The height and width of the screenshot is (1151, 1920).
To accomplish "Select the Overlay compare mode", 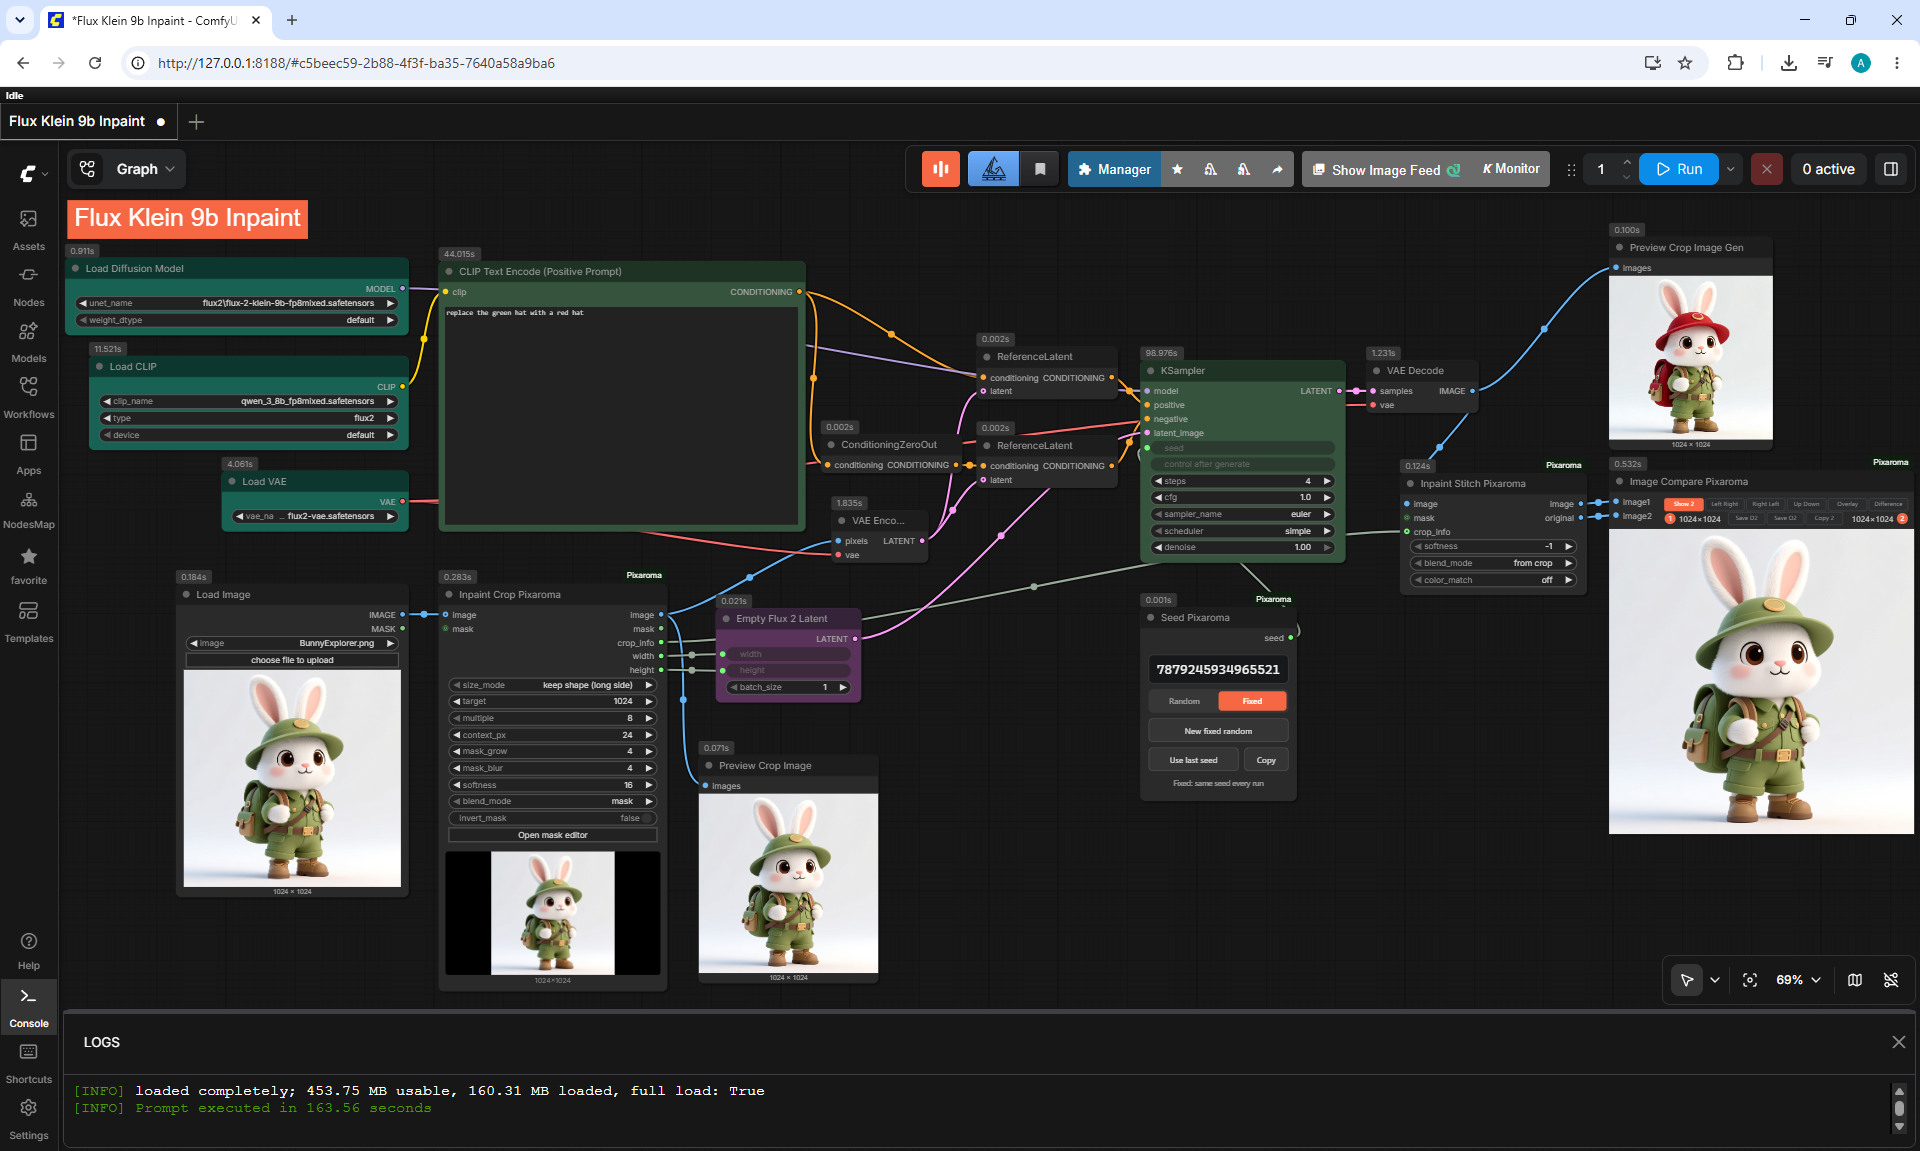I will coord(1847,504).
